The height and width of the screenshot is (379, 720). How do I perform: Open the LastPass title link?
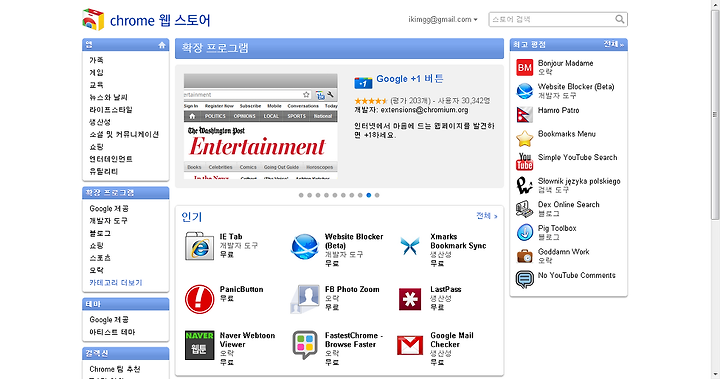[446, 289]
